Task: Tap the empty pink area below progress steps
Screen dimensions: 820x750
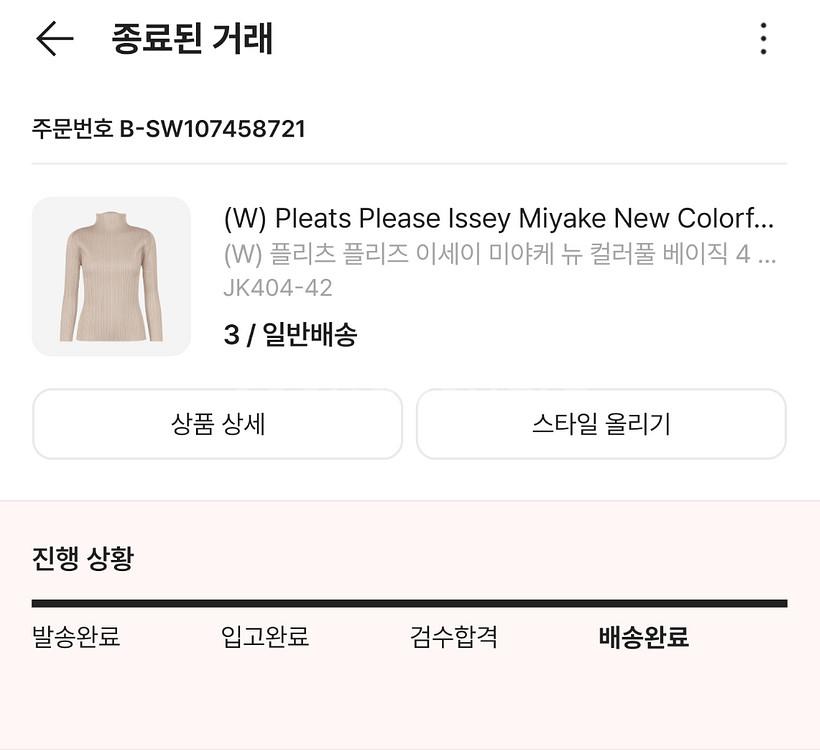Action: [x=409, y=700]
